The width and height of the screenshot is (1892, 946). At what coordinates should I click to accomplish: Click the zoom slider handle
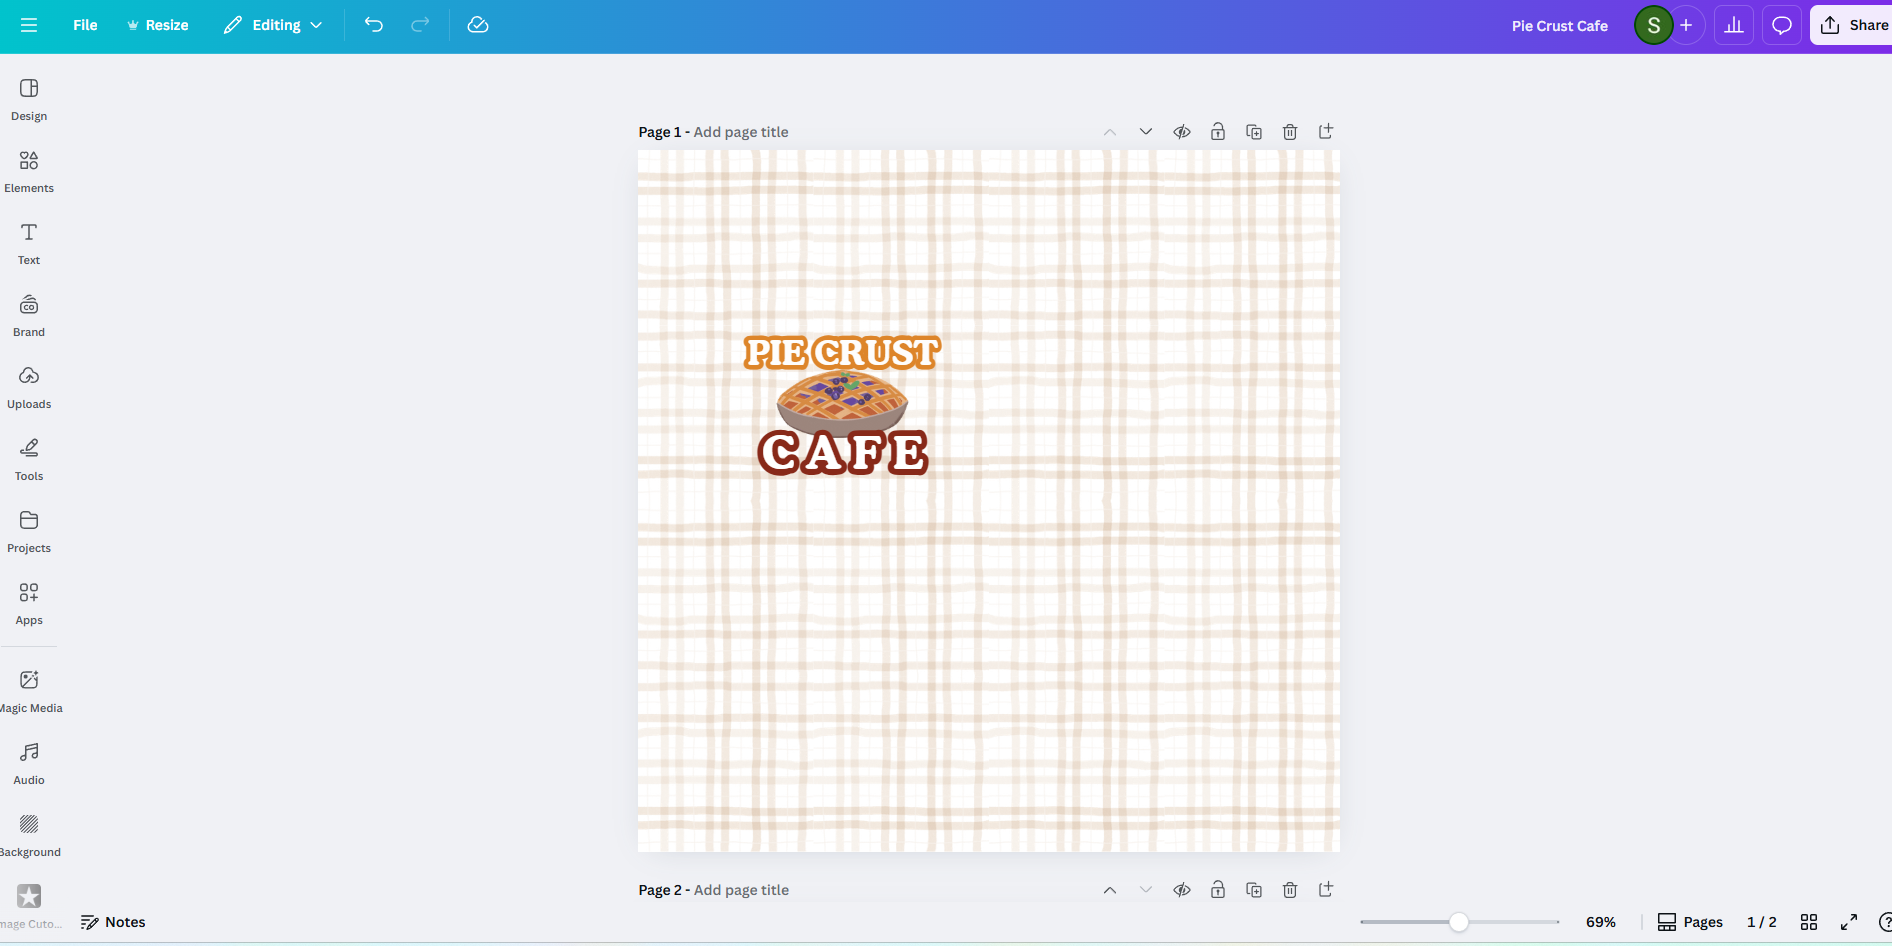click(1459, 922)
